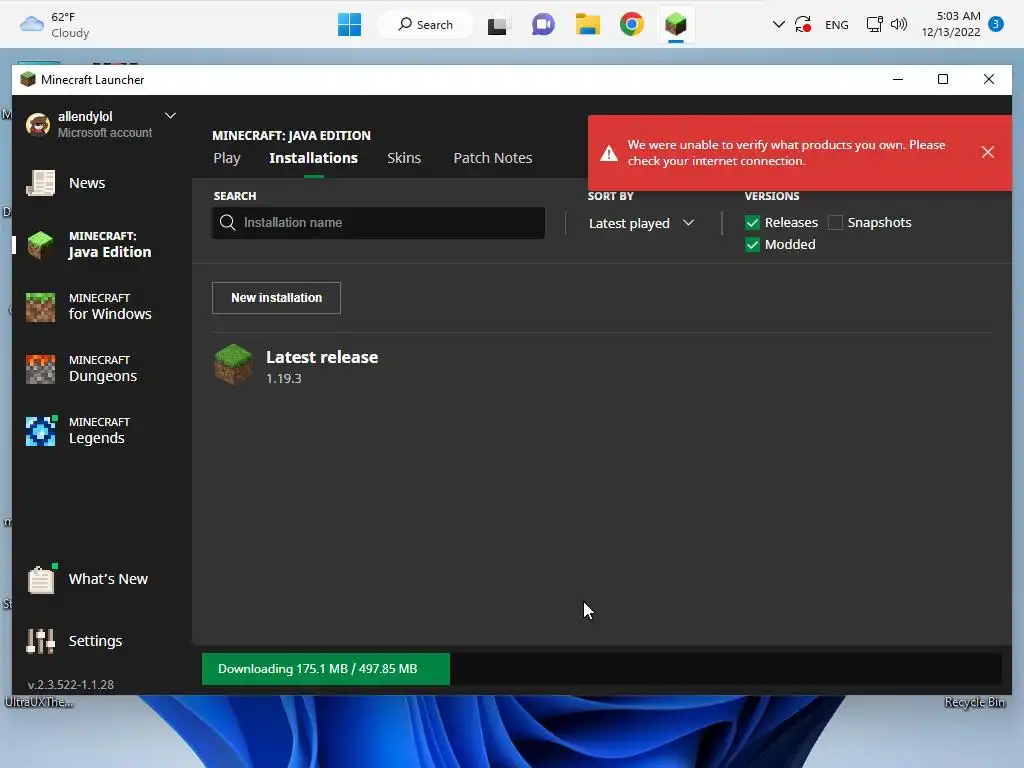Image resolution: width=1024 pixels, height=768 pixels.
Task: Maximize the Minecraft Launcher window
Action: pos(943,80)
